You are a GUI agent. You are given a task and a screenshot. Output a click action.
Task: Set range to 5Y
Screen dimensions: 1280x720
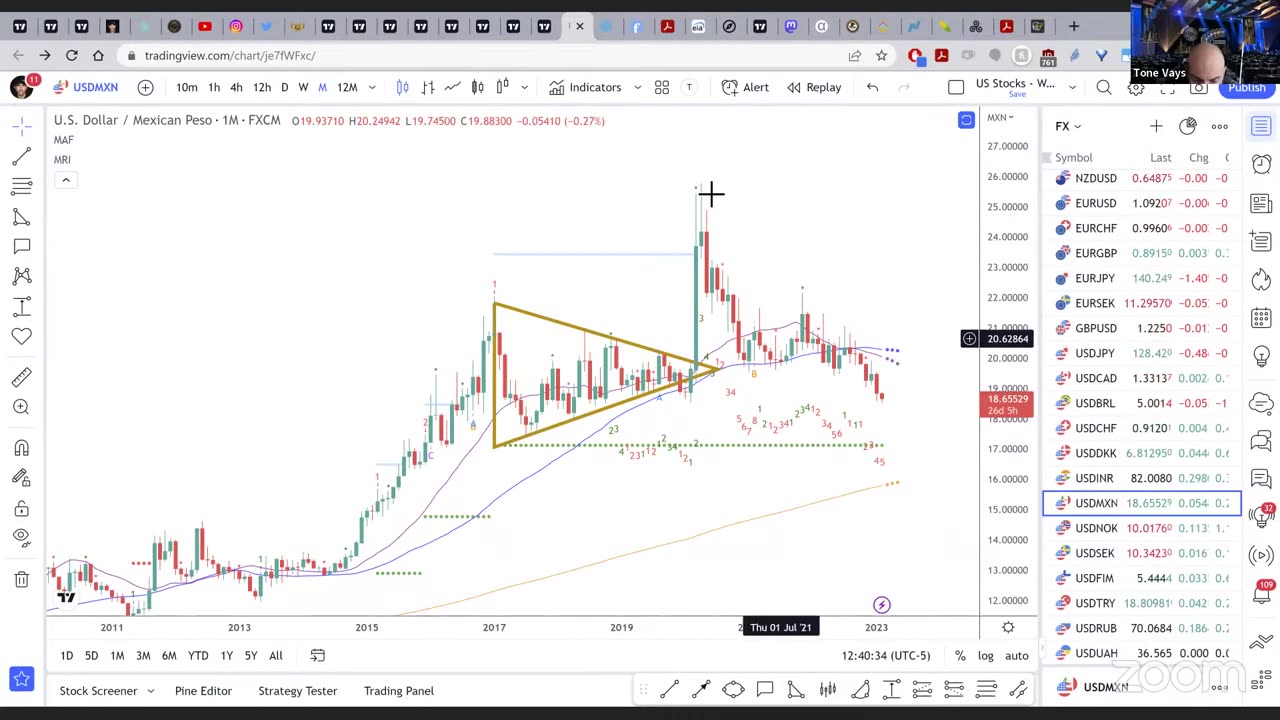(x=250, y=656)
